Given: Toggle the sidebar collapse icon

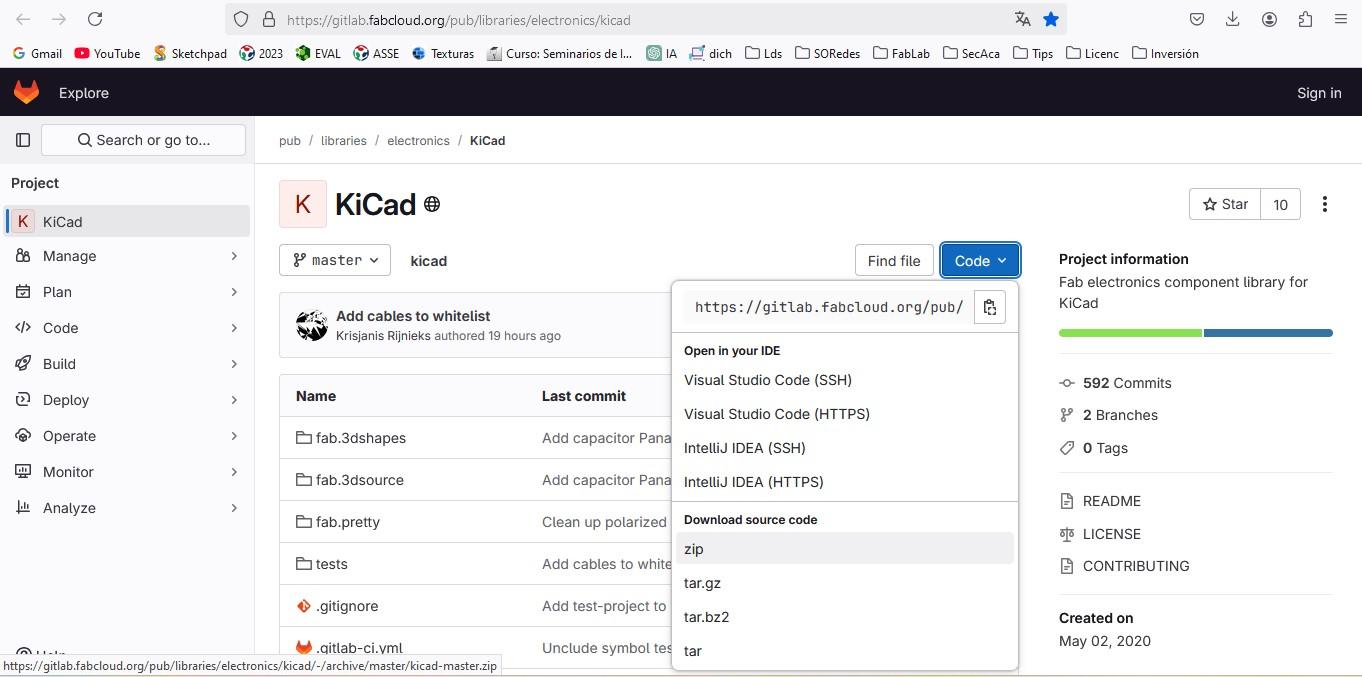Looking at the screenshot, I should click(x=23, y=140).
